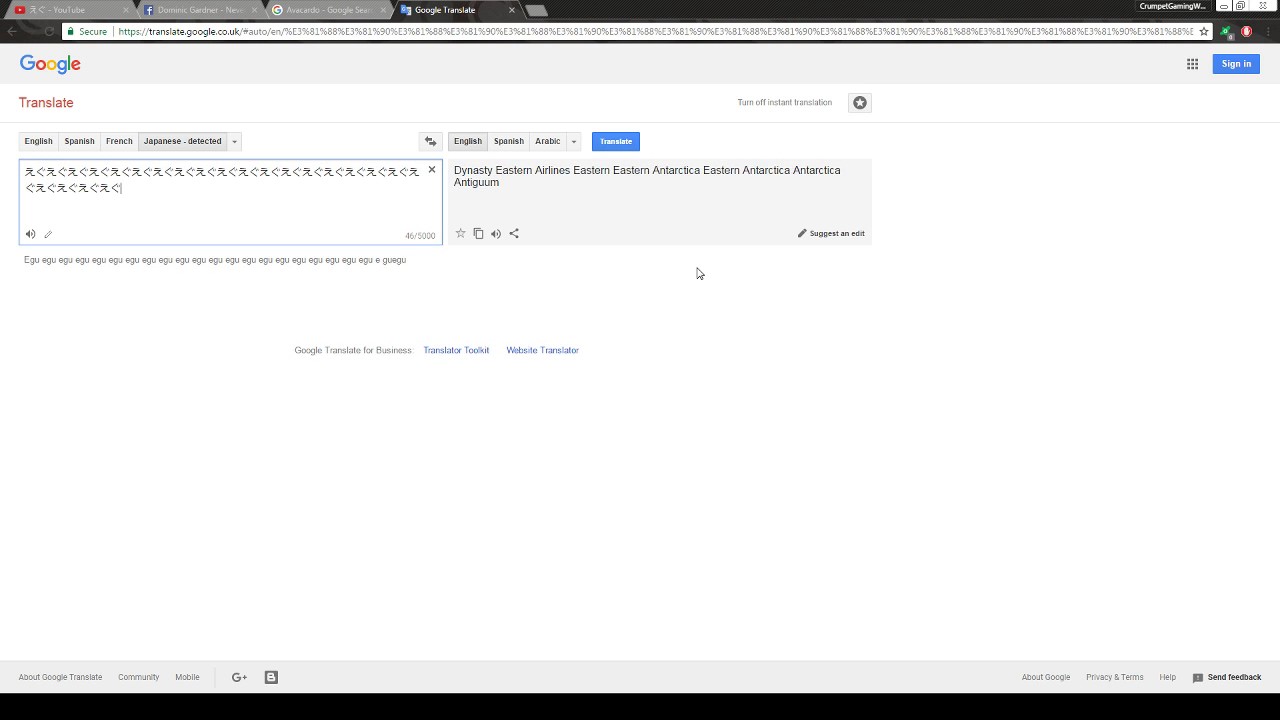Go back to the previous page
The width and height of the screenshot is (1280, 720).
[12, 31]
